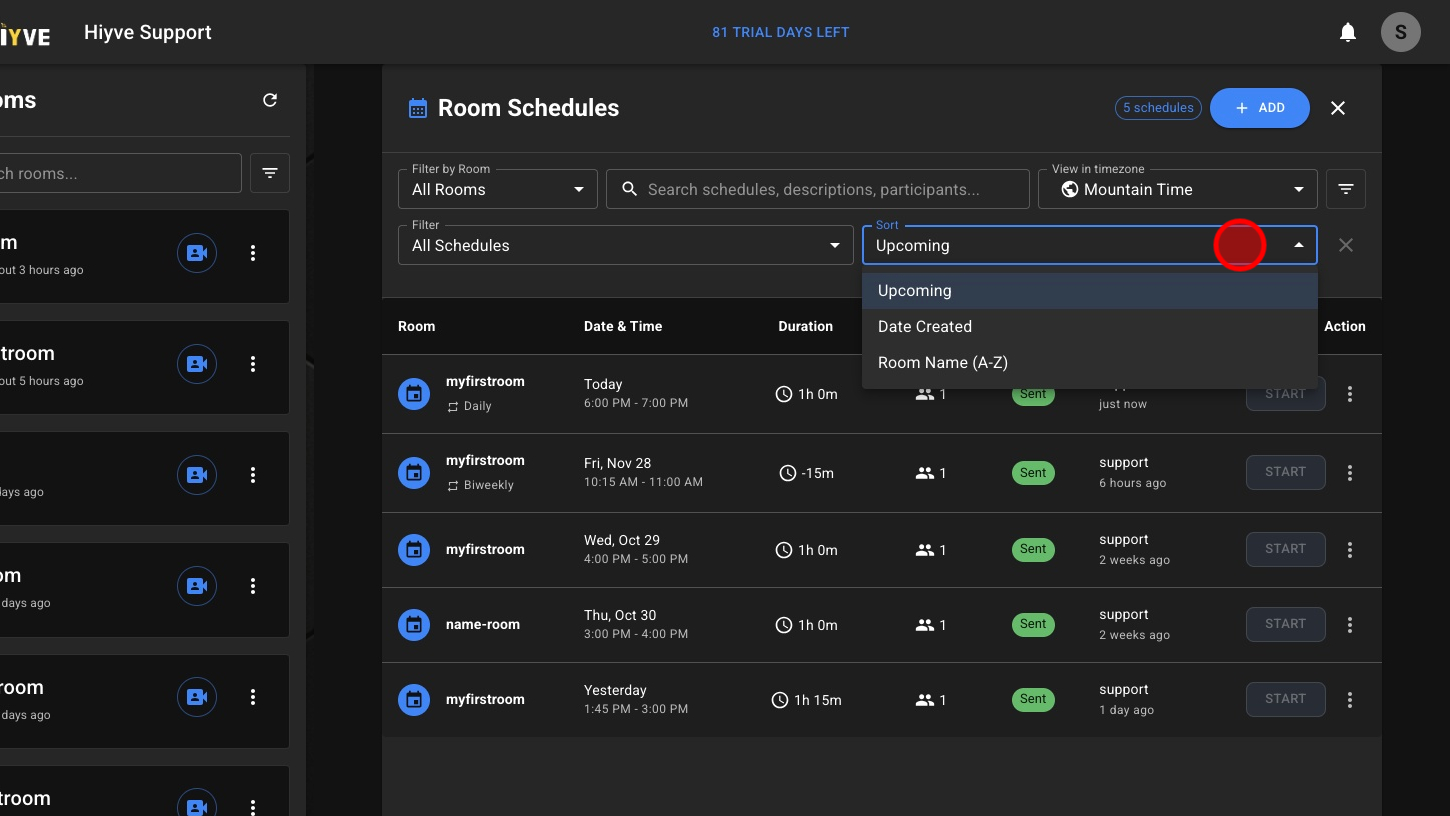Screen dimensions: 1450x816
Task: Open three-dot menu for the Today schedule
Action: coord(1349,394)
